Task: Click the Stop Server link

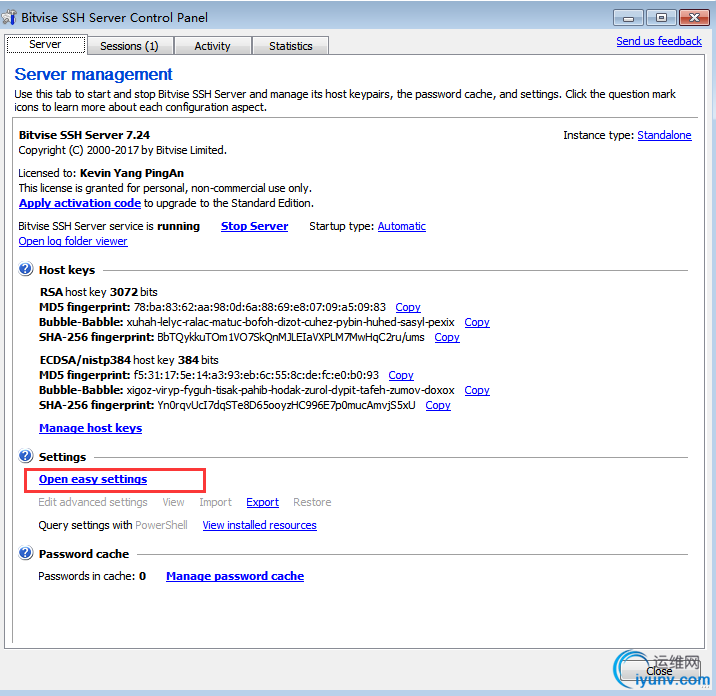Action: pos(254,226)
